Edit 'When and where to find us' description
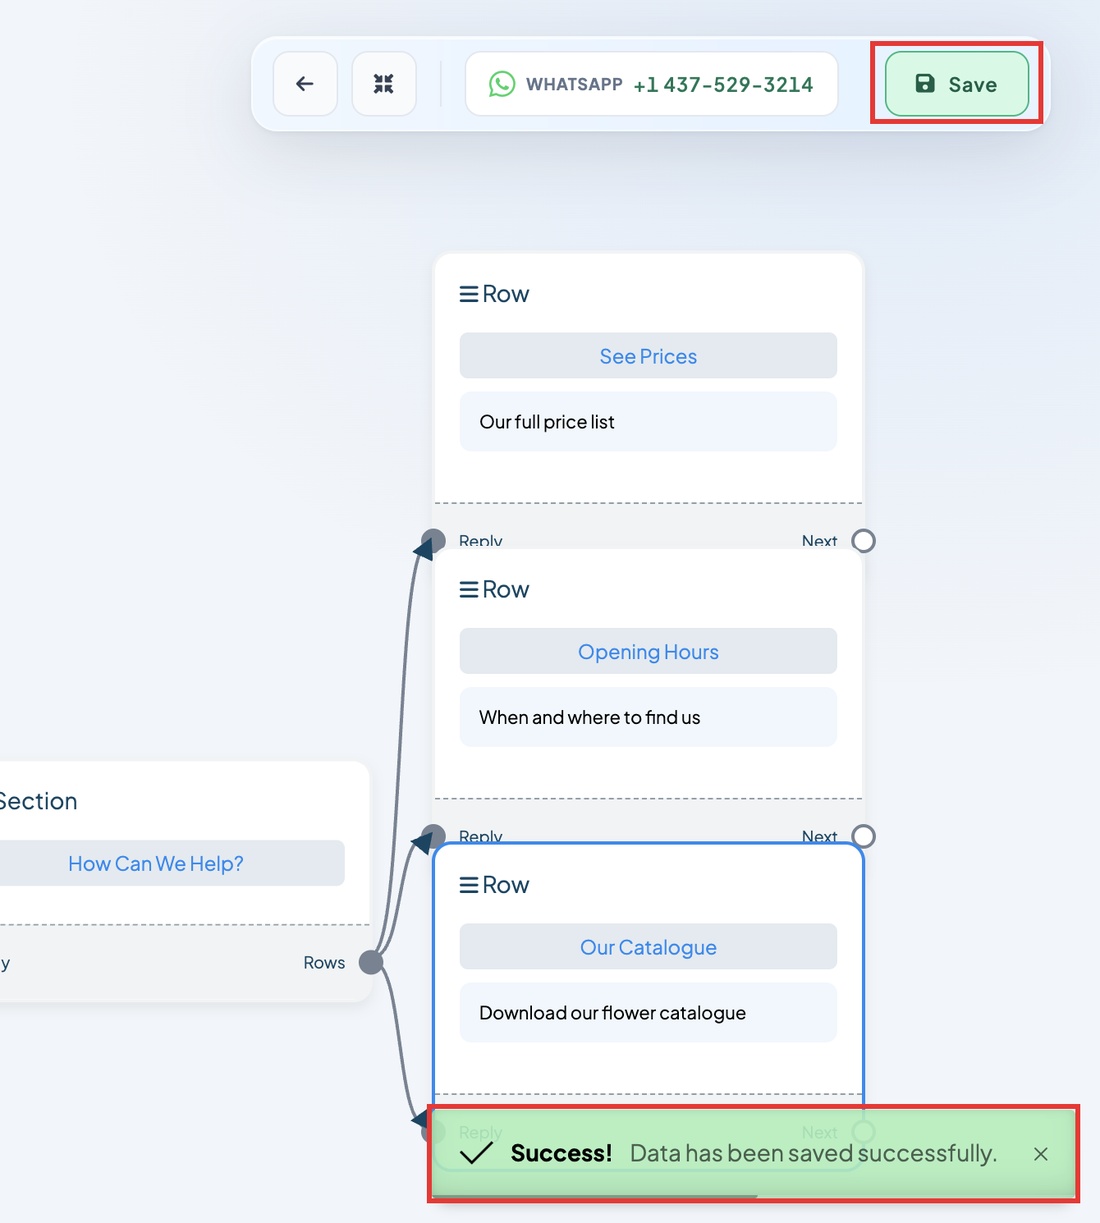Screen dimensions: 1100x1223 pyautogui.click(x=648, y=717)
